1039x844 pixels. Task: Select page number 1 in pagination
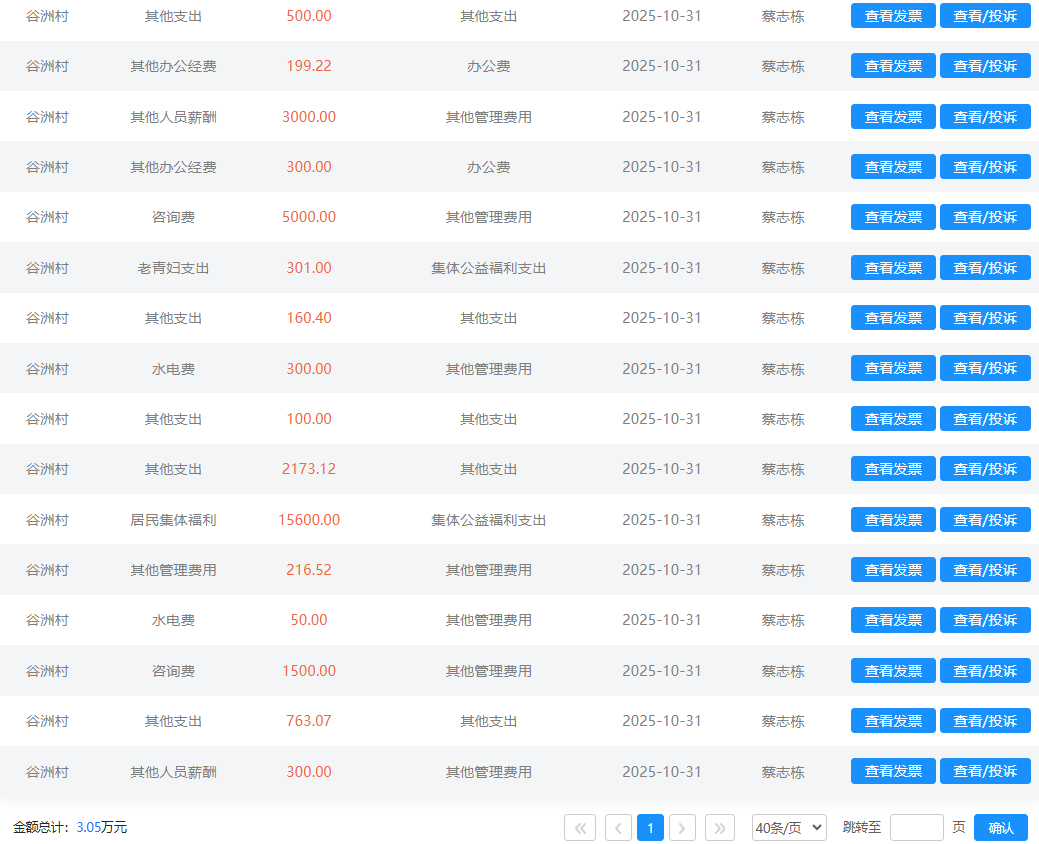(650, 827)
